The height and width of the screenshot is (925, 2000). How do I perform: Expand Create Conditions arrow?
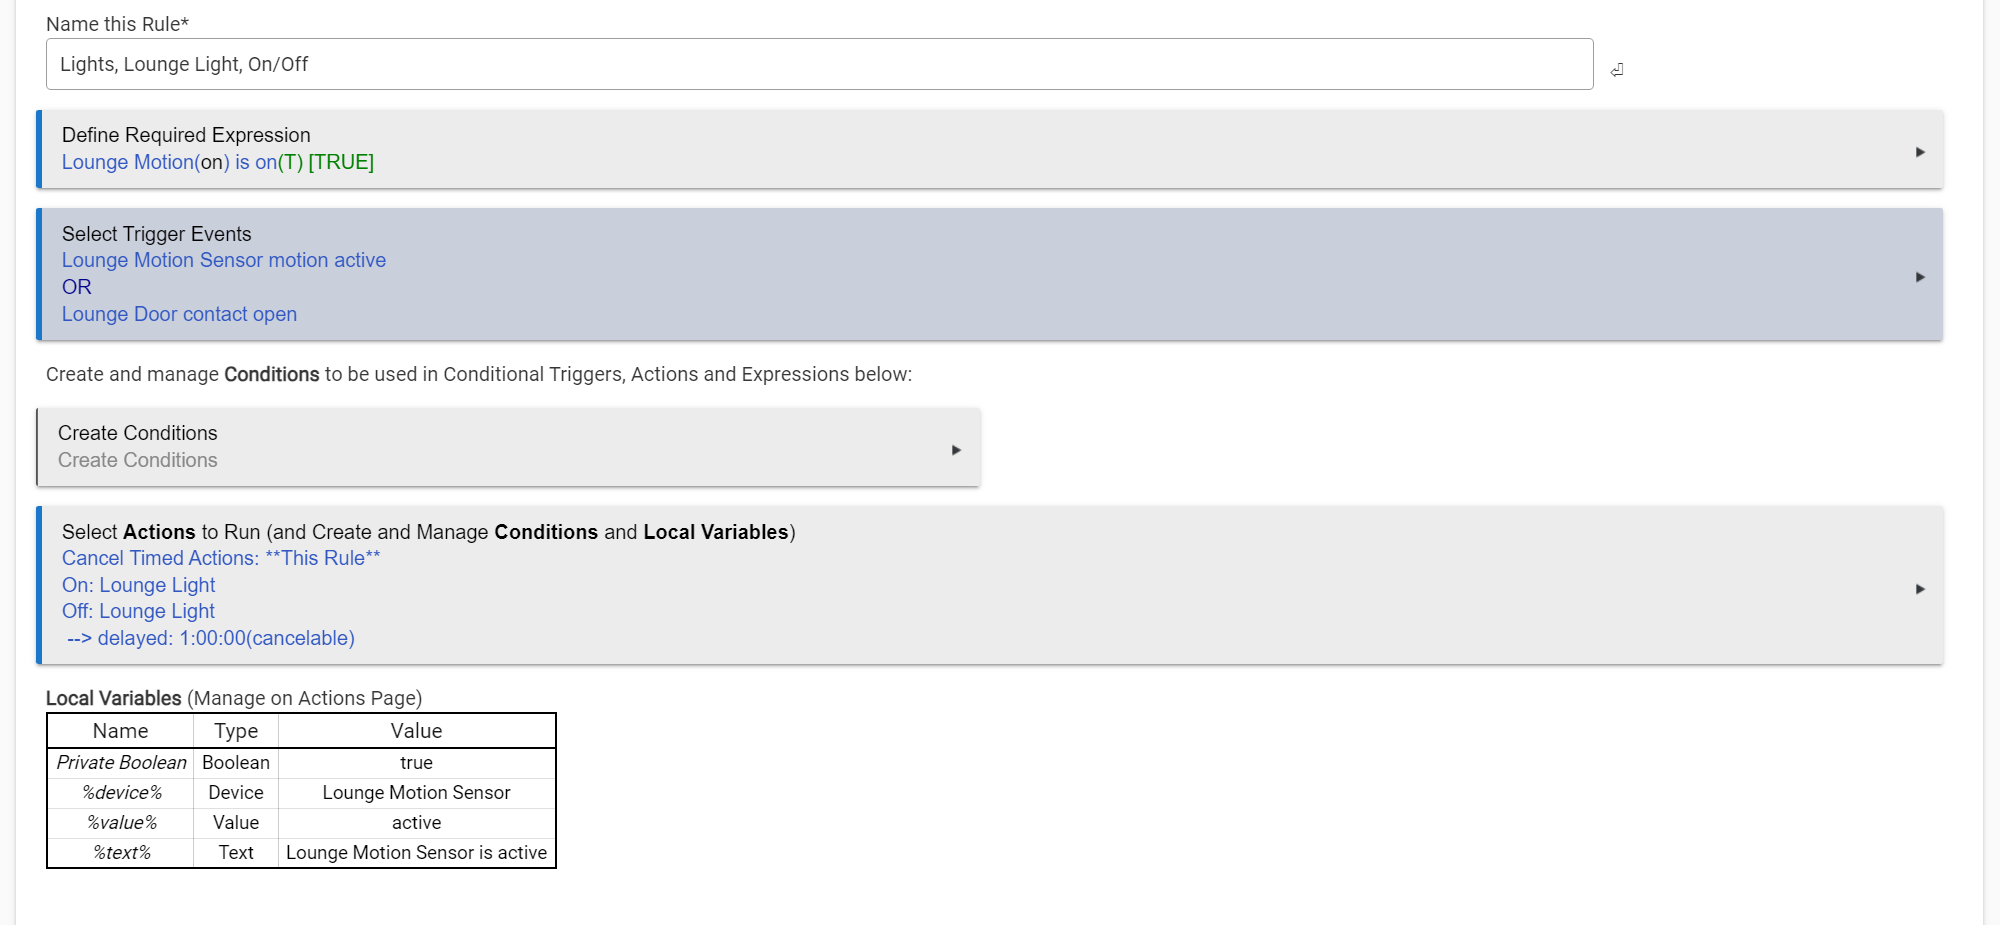pos(956,450)
